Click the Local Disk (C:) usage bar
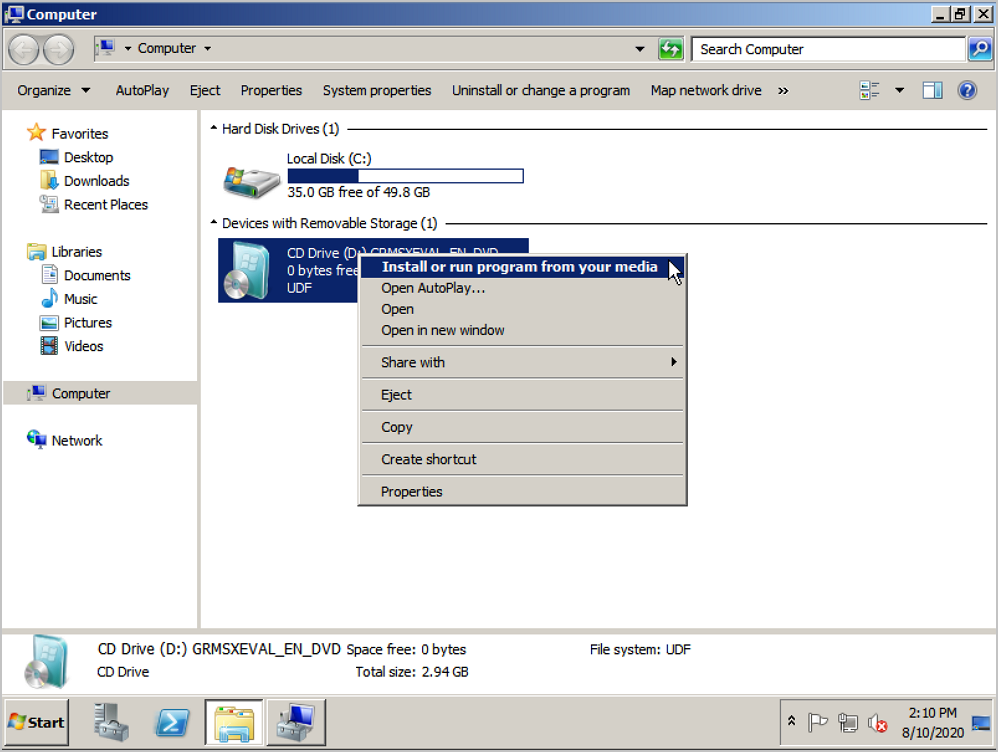Viewport: 998px width, 752px height. (405, 176)
